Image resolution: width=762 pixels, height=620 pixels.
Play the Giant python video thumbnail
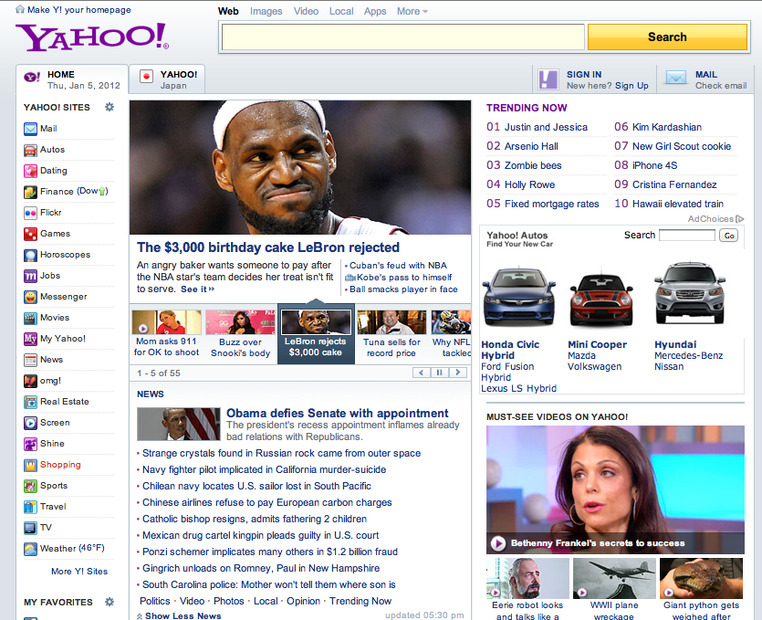(x=701, y=578)
